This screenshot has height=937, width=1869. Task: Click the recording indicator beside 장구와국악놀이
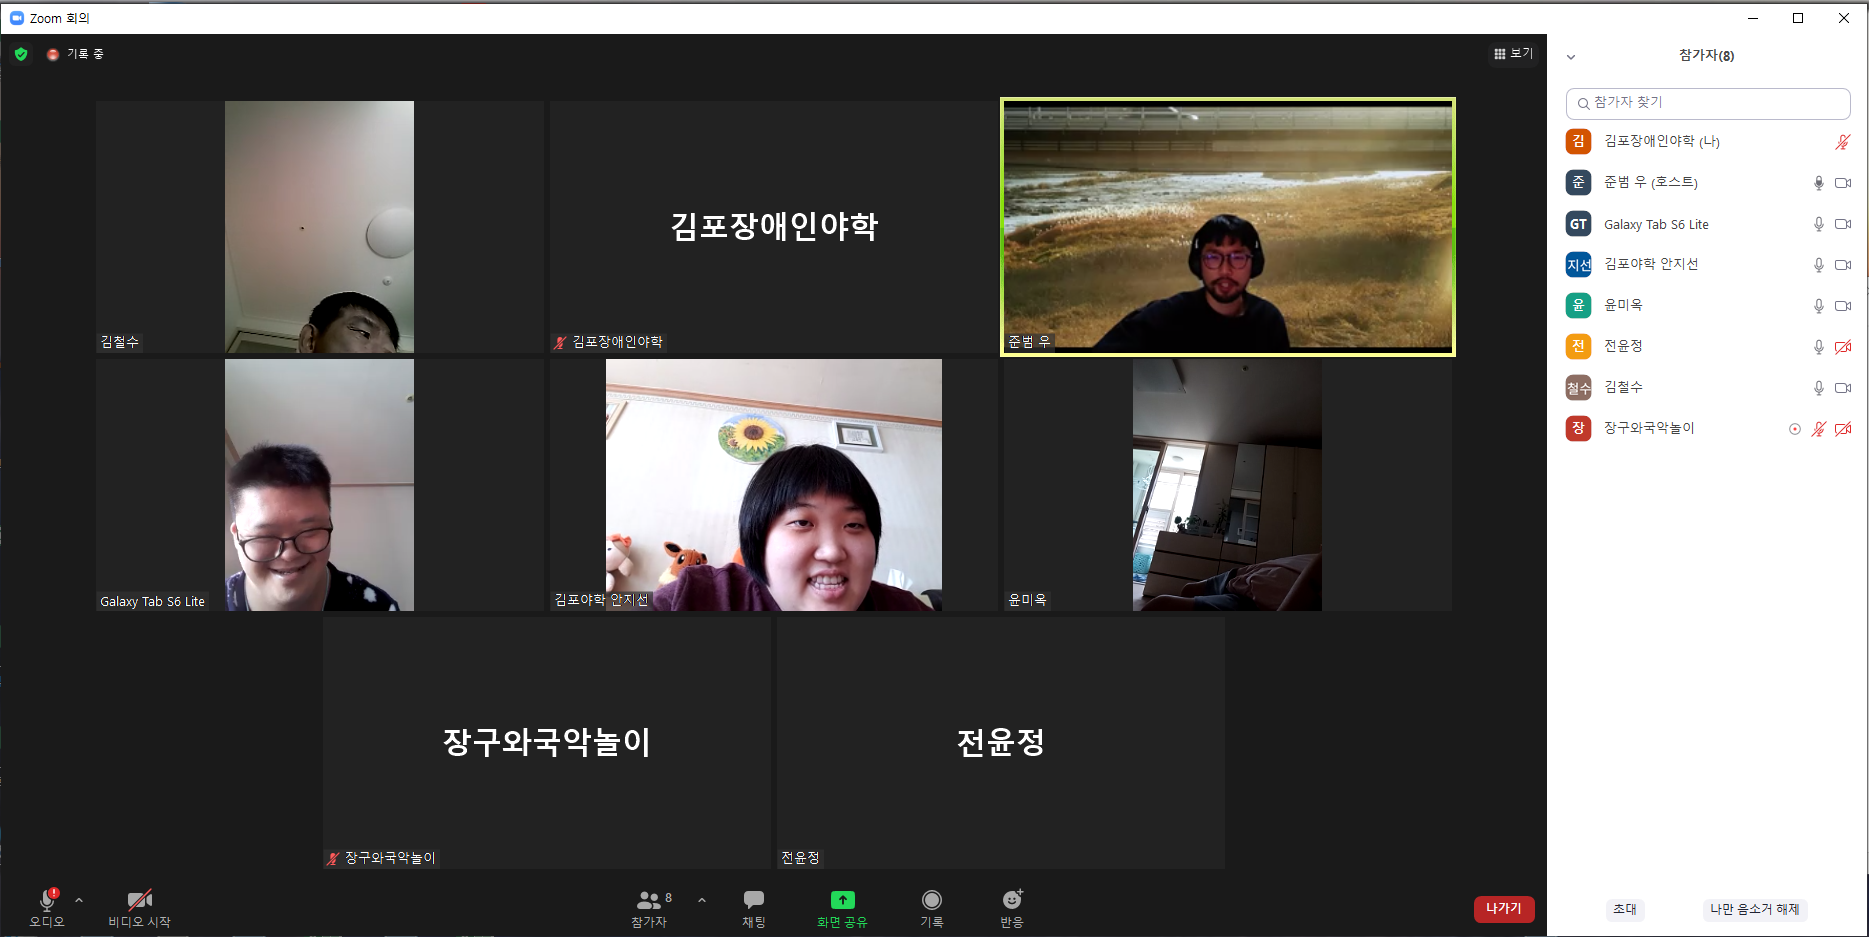[1795, 429]
